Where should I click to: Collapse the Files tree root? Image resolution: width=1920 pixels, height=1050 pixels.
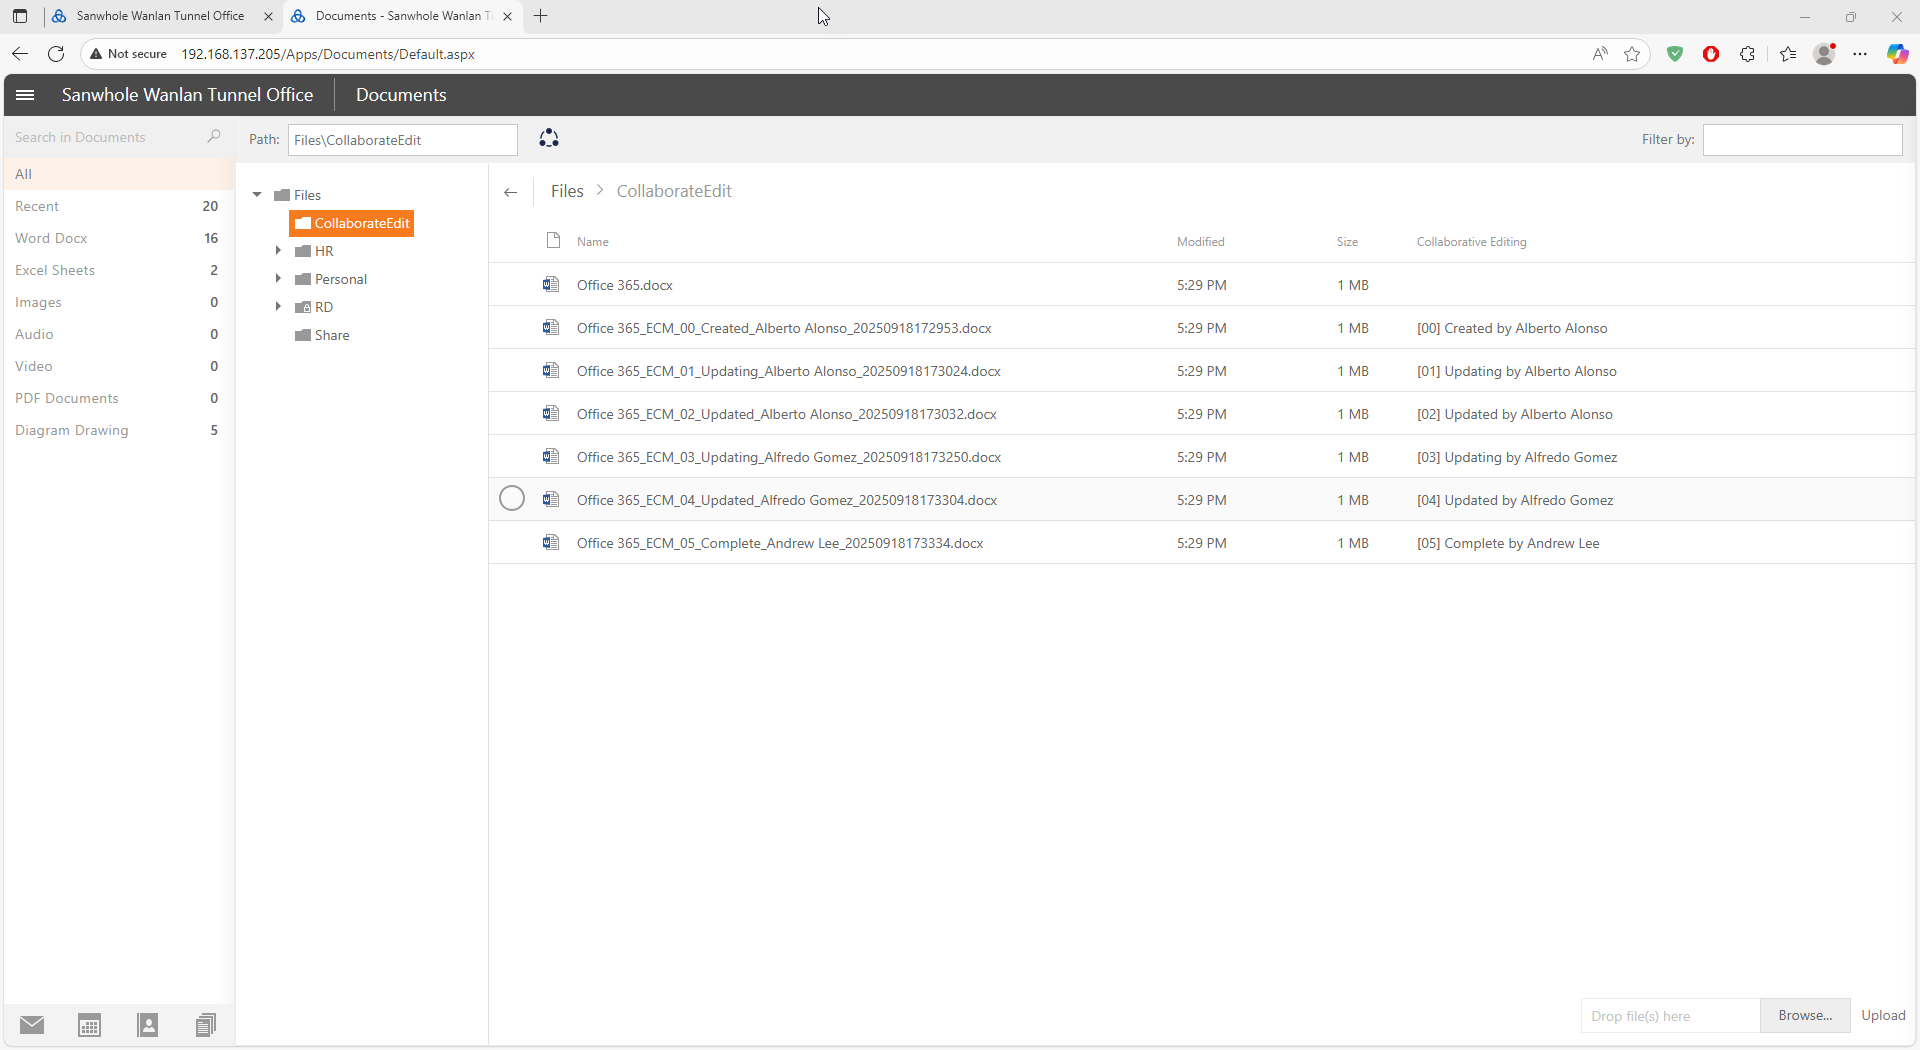pyautogui.click(x=257, y=195)
